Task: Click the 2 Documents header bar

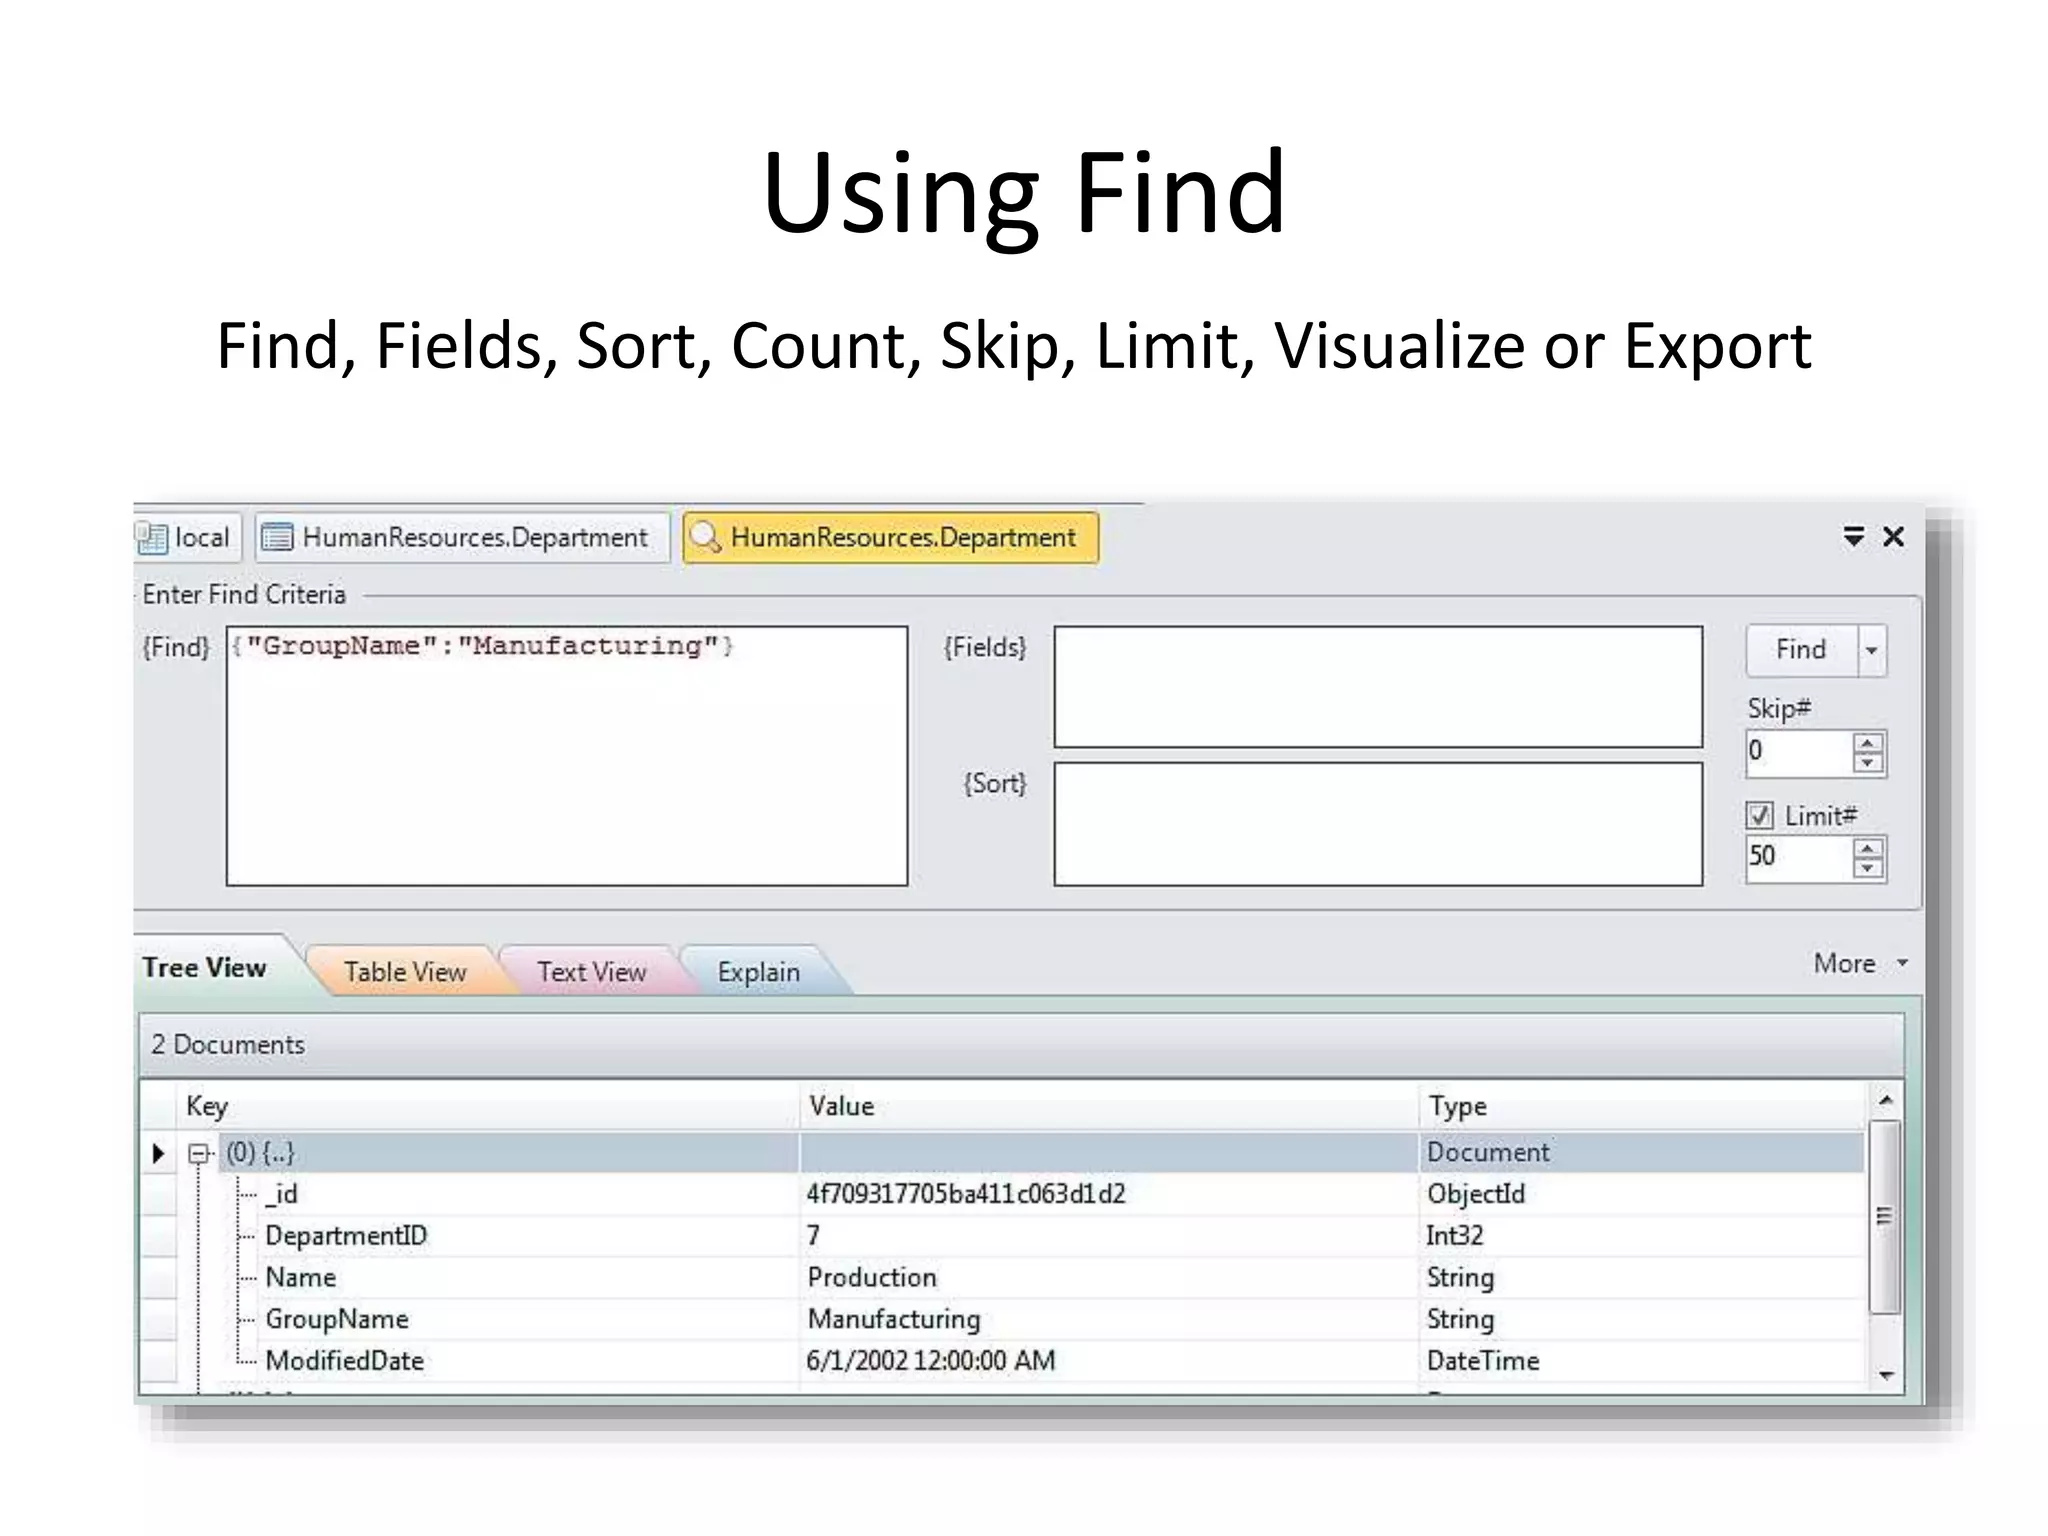Action: coord(1021,1045)
